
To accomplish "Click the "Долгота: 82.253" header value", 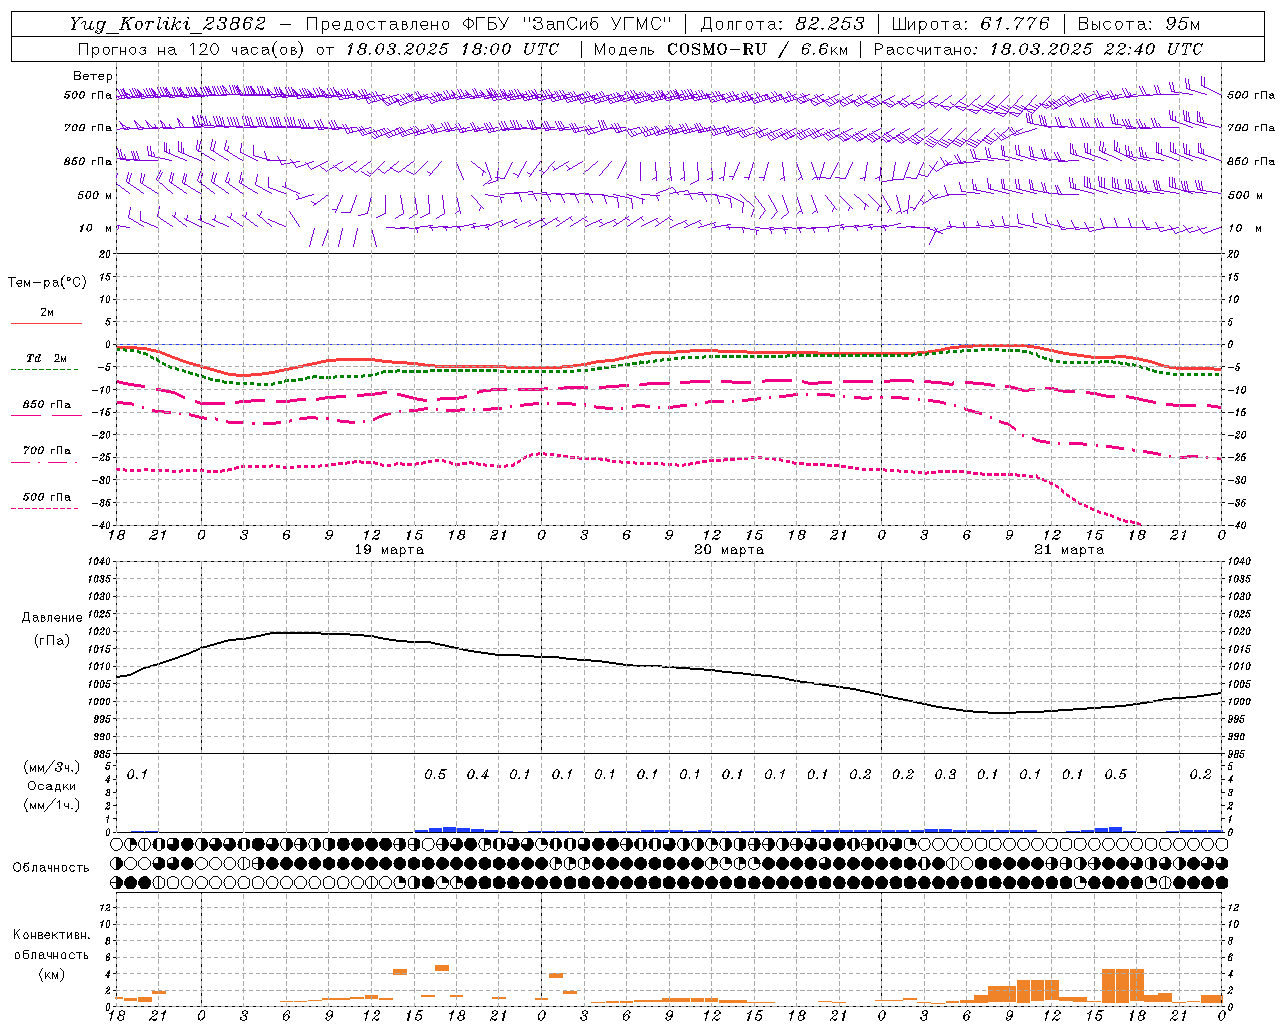I will (782, 24).
